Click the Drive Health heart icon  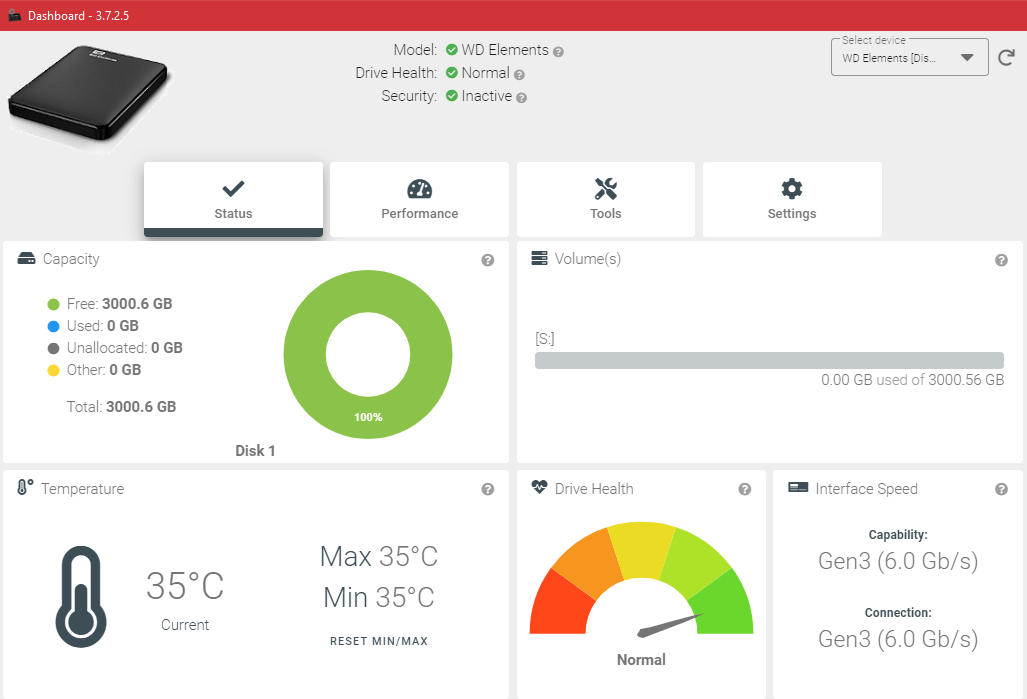(x=539, y=487)
